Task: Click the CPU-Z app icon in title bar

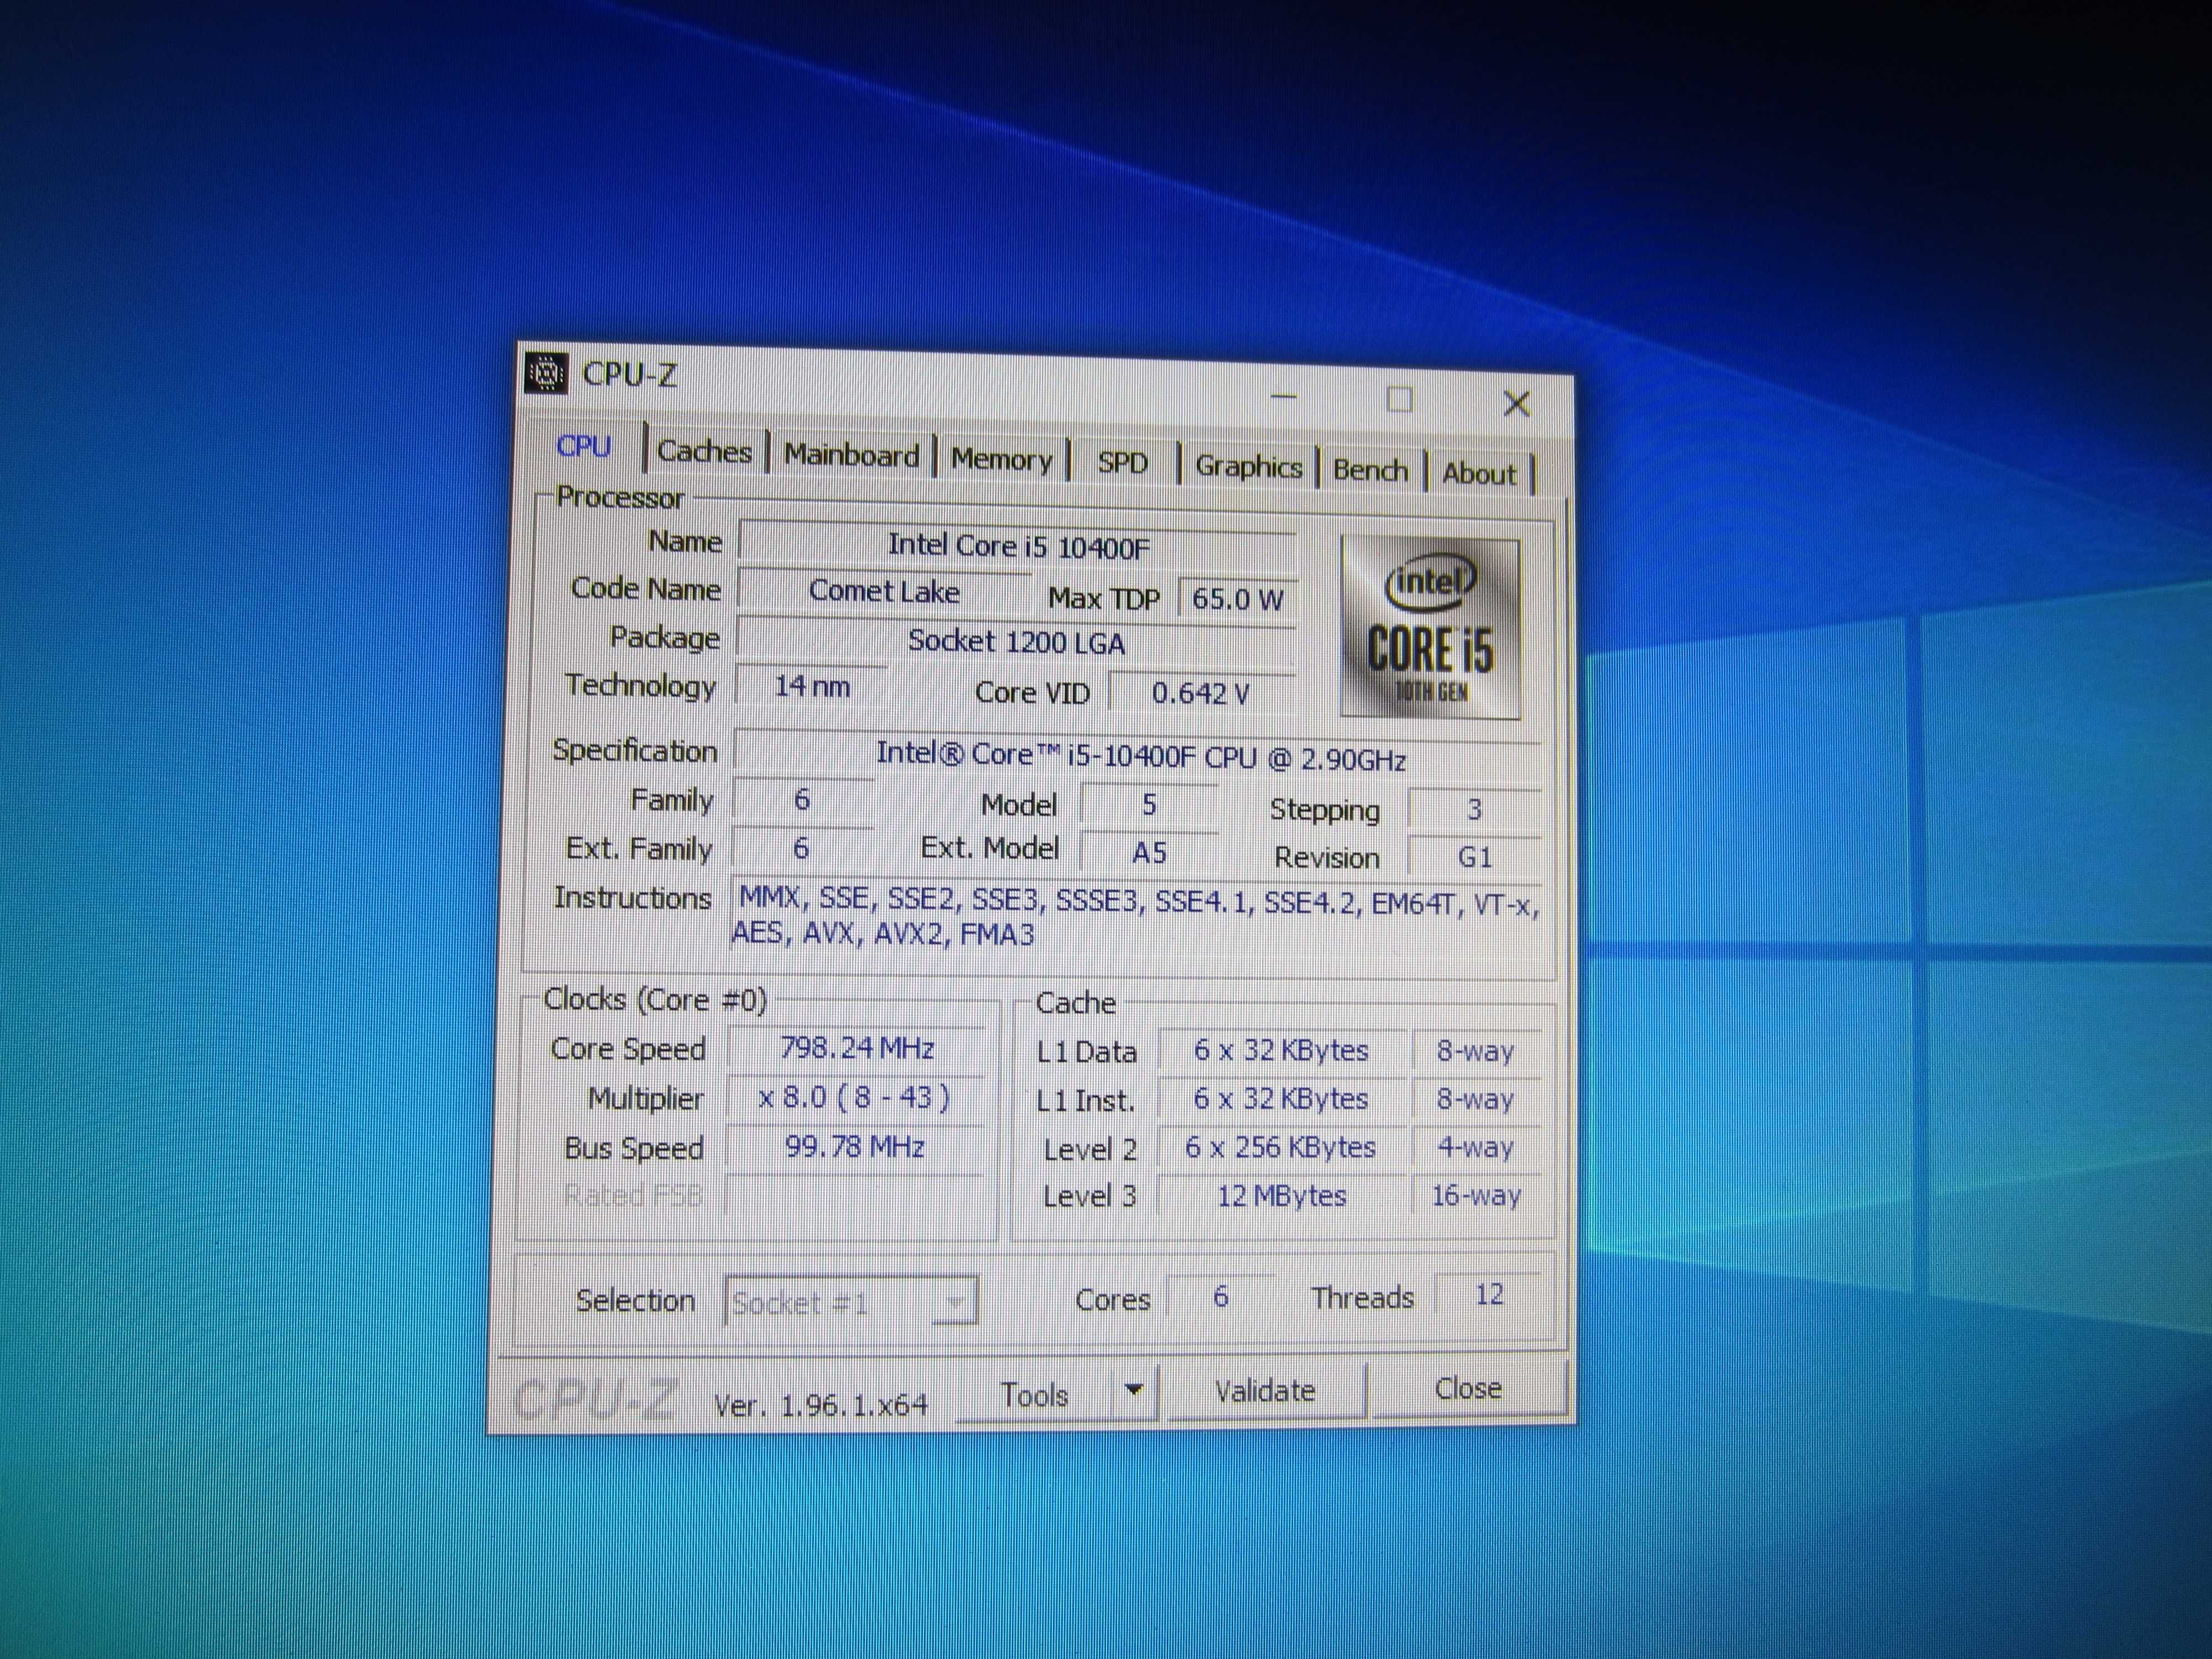Action: click(546, 373)
